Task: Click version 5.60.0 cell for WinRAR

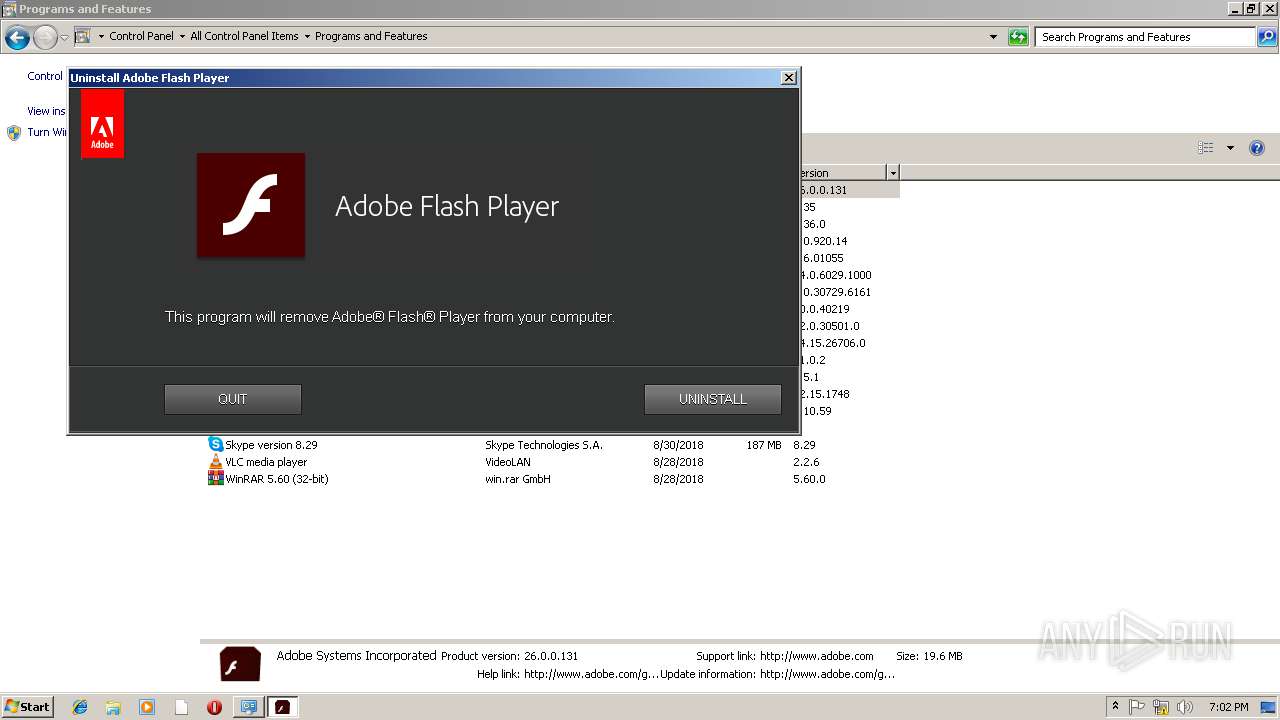Action: point(809,479)
